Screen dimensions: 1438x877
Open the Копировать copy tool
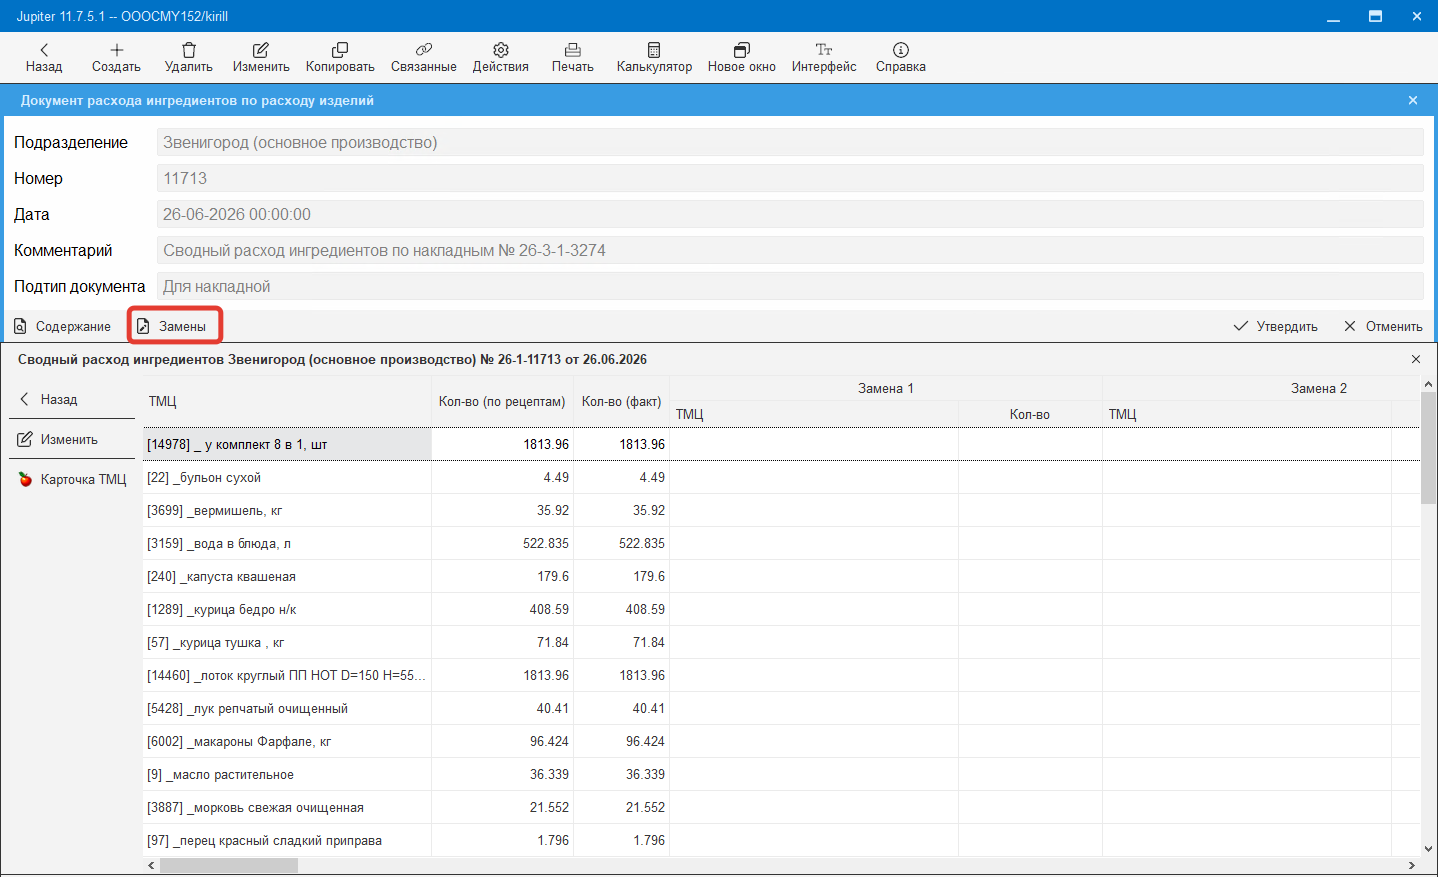[x=340, y=57]
